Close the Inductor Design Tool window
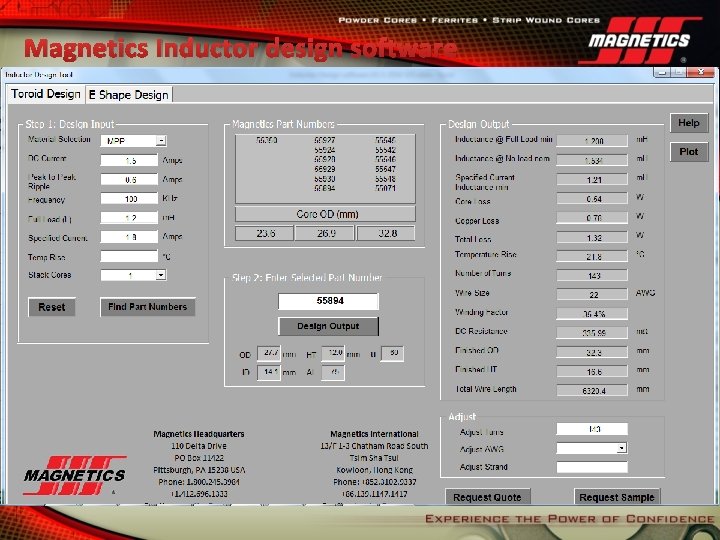The width and height of the screenshot is (720, 540). (x=700, y=73)
